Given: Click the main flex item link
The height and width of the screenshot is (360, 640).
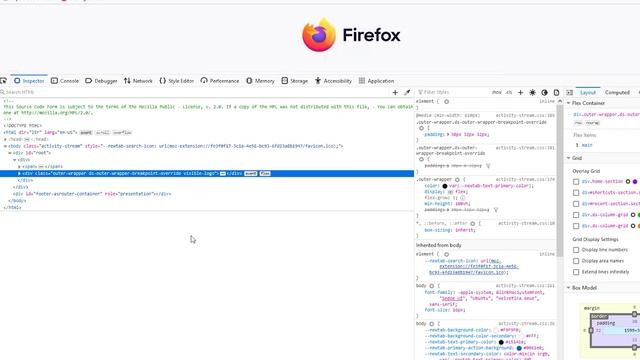Looking at the screenshot, I should tap(587, 145).
